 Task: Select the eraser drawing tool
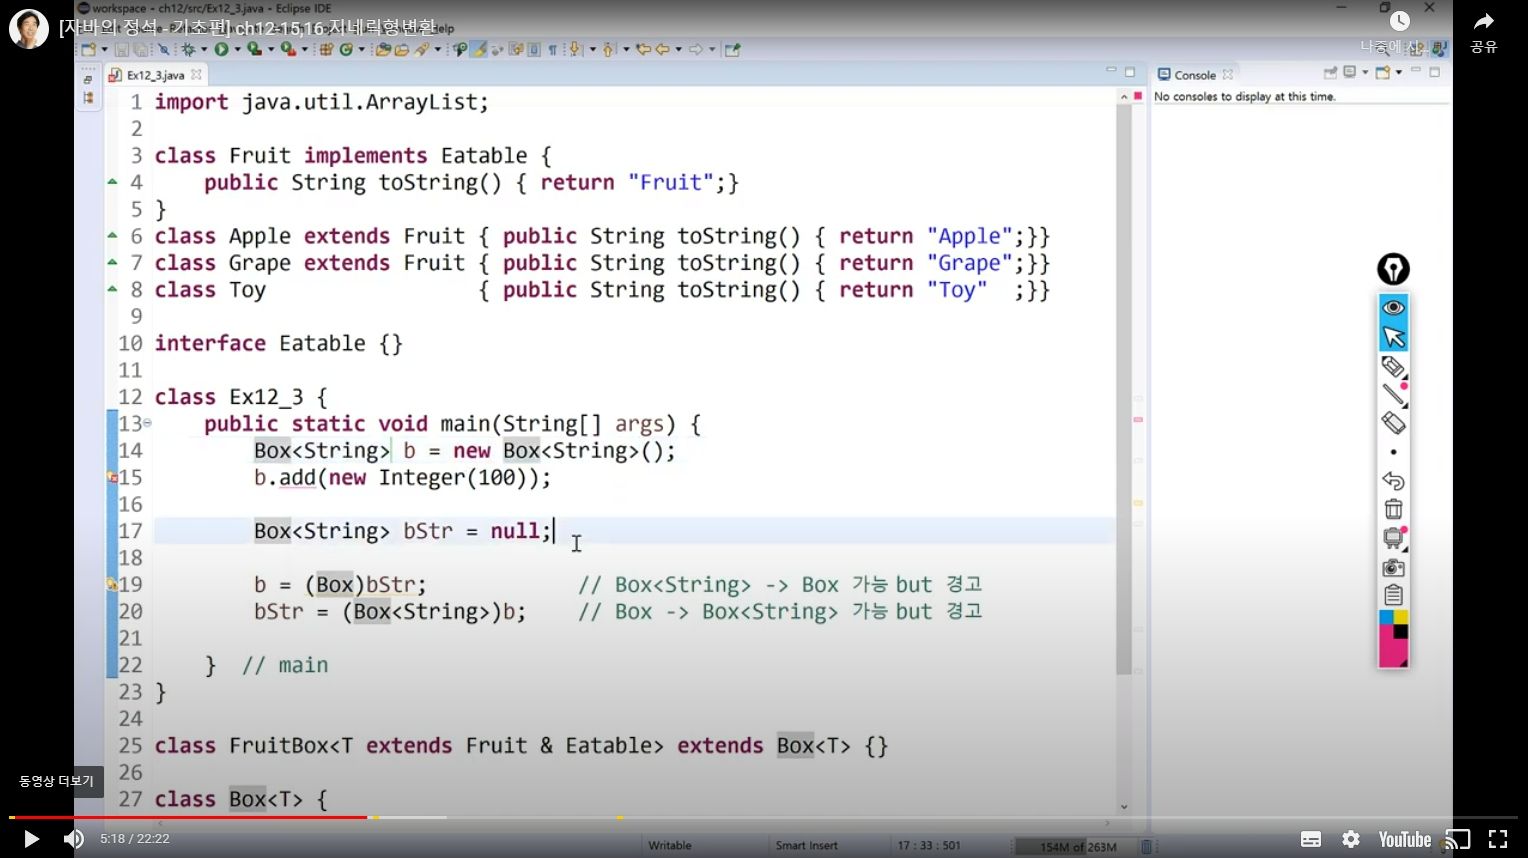[1393, 423]
